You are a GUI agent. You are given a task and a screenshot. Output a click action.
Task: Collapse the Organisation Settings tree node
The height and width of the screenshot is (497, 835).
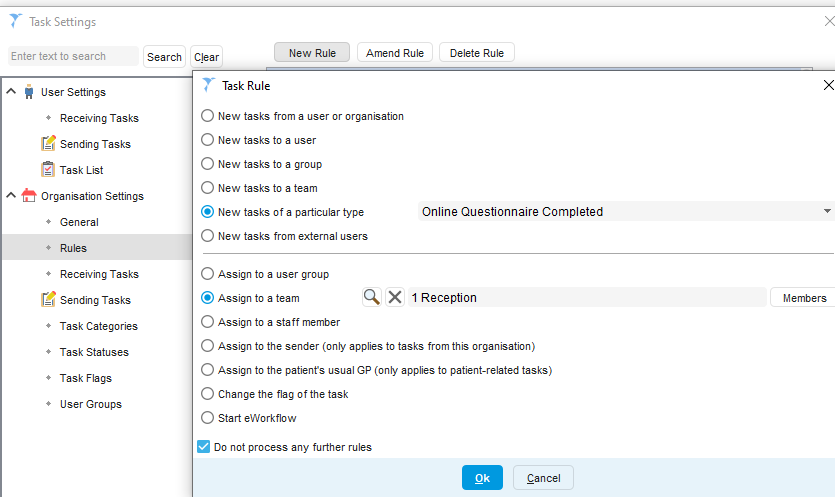click(x=11, y=196)
